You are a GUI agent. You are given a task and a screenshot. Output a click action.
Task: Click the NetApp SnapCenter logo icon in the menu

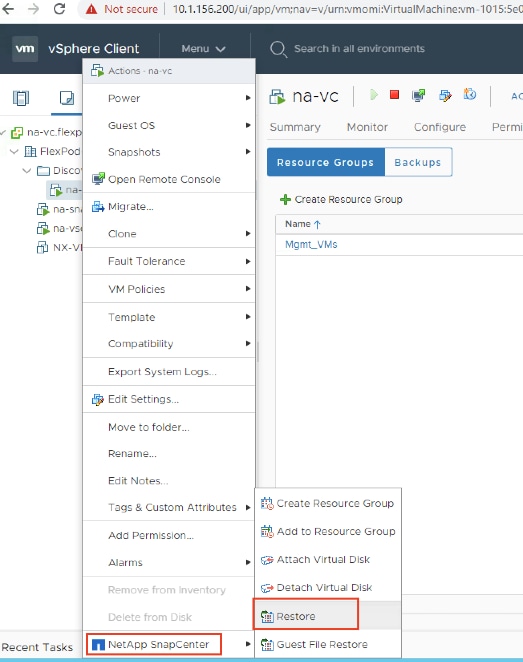point(98,645)
